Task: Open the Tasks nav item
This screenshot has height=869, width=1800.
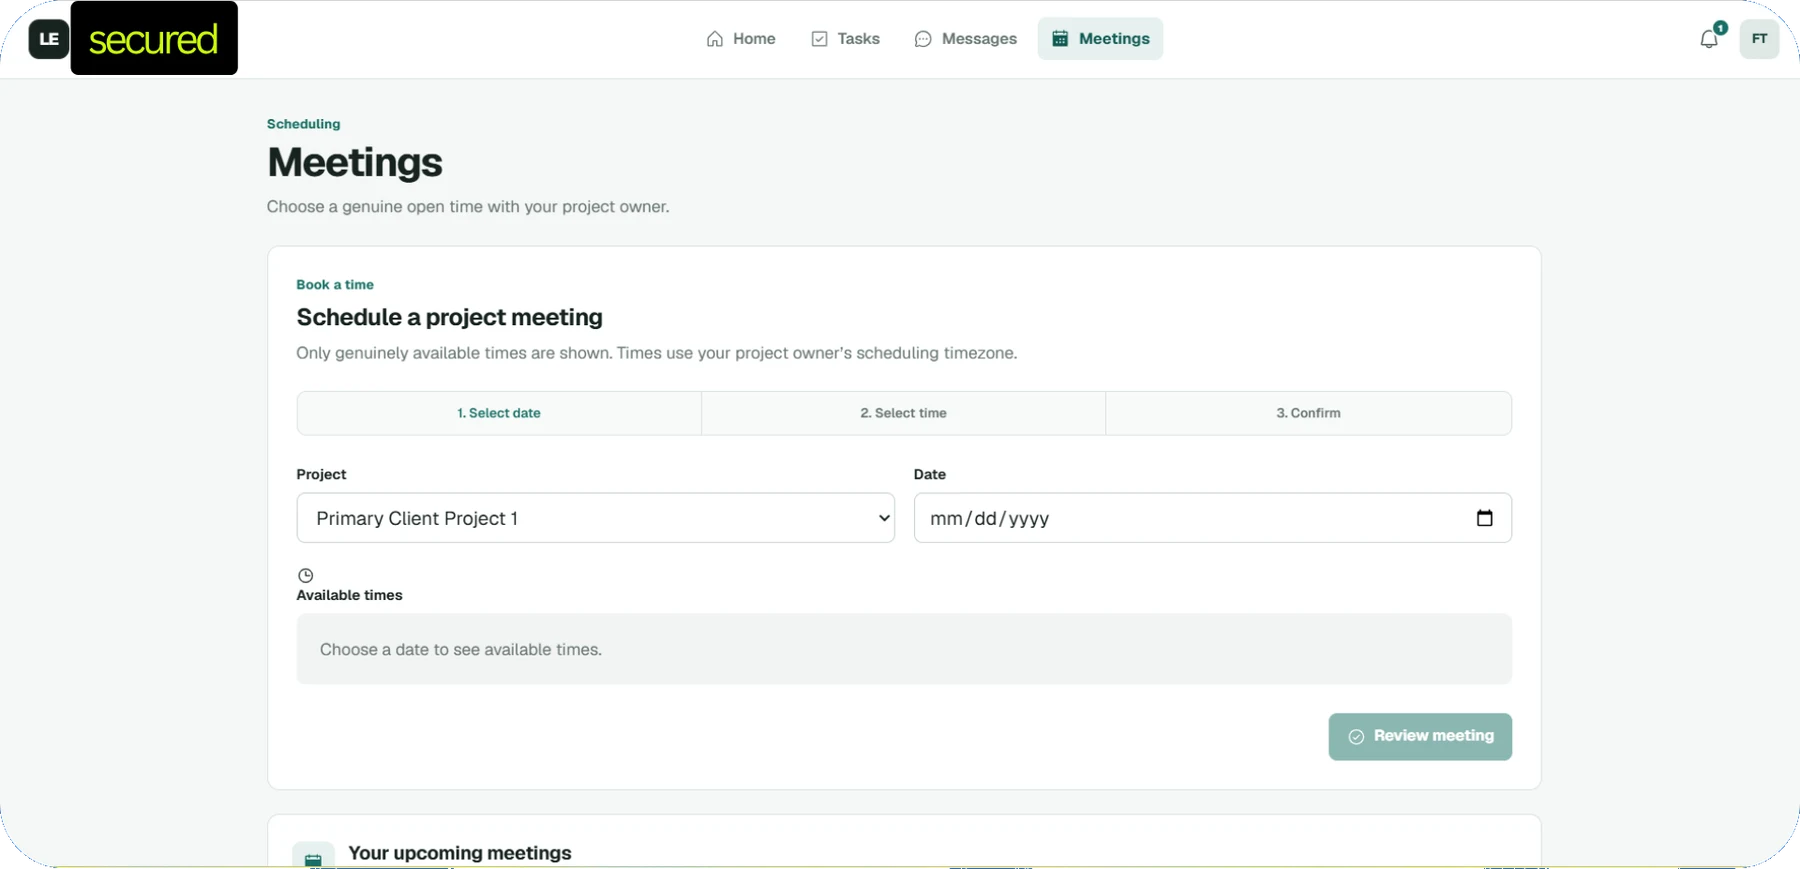Action: tap(845, 39)
